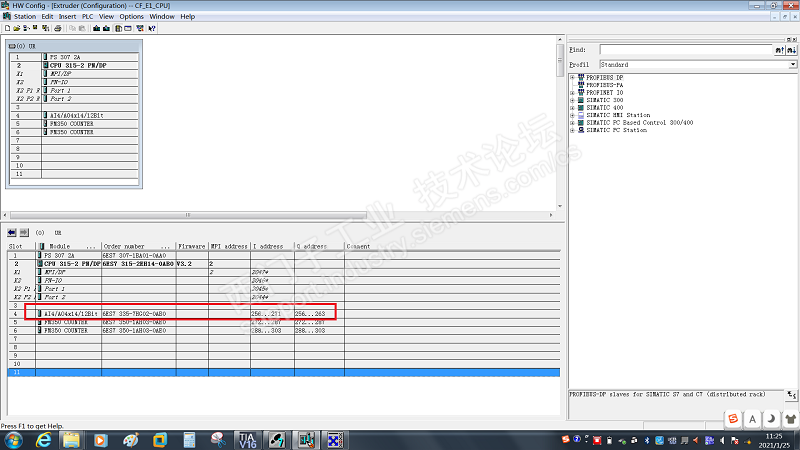Select AI4/AO4x14/12Bit in the rack view
This screenshot has width=800, height=450.
point(77,115)
